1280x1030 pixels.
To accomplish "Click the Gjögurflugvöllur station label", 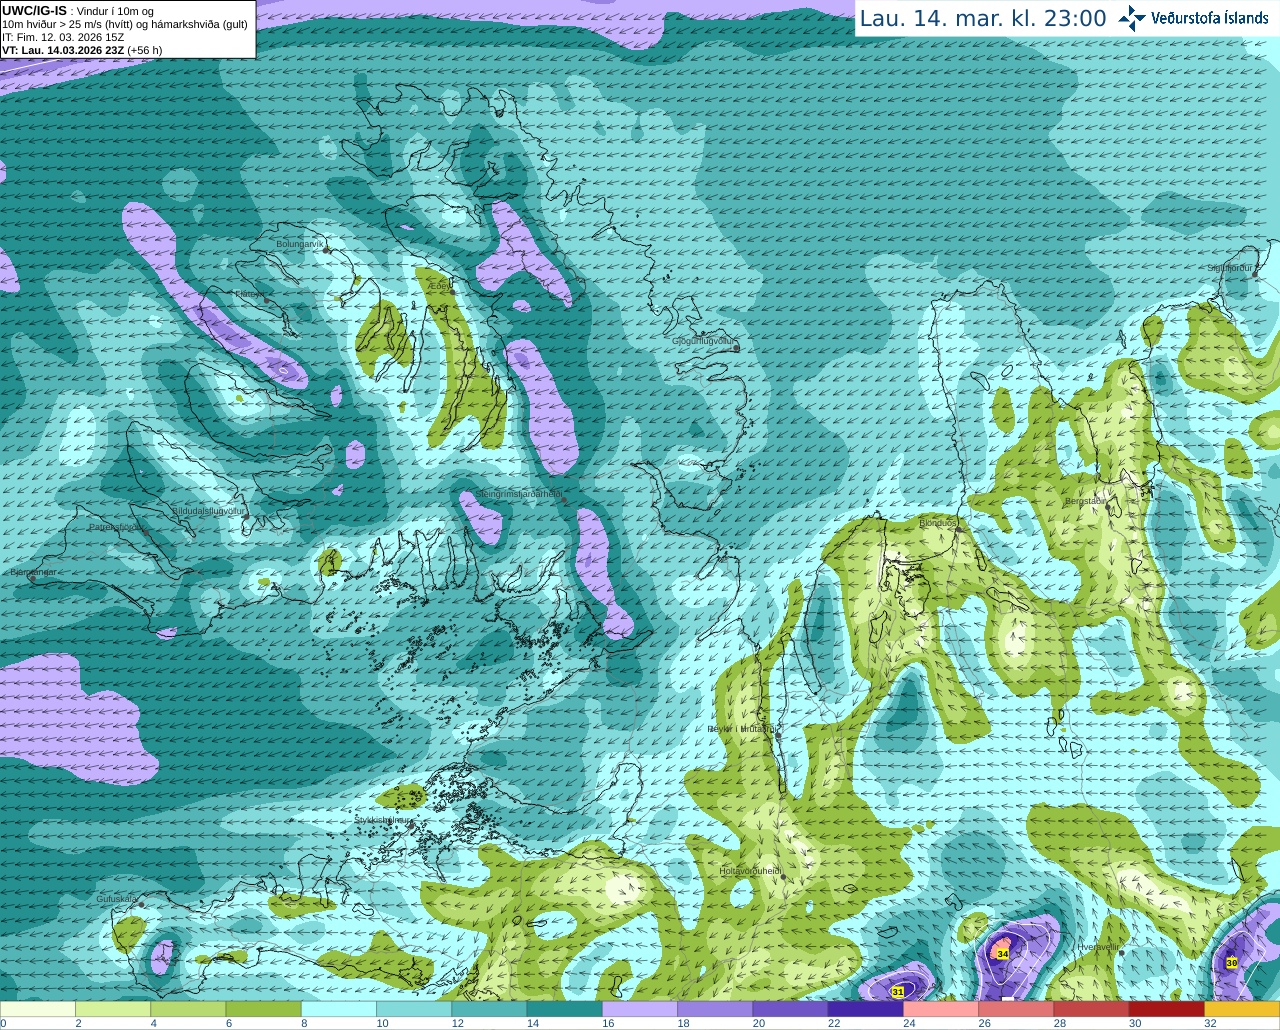I will pos(704,341).
